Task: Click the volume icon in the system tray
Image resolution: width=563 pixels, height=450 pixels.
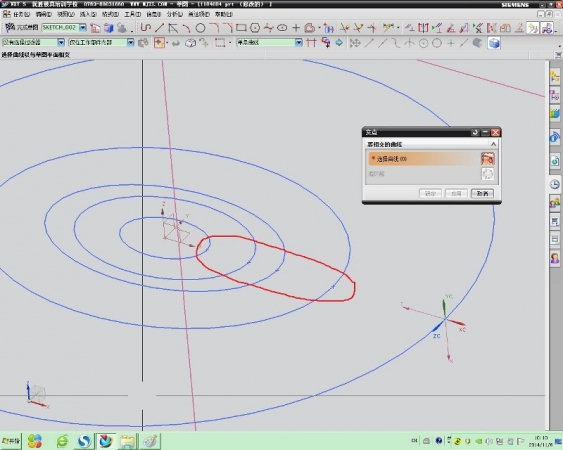Action: (x=489, y=441)
